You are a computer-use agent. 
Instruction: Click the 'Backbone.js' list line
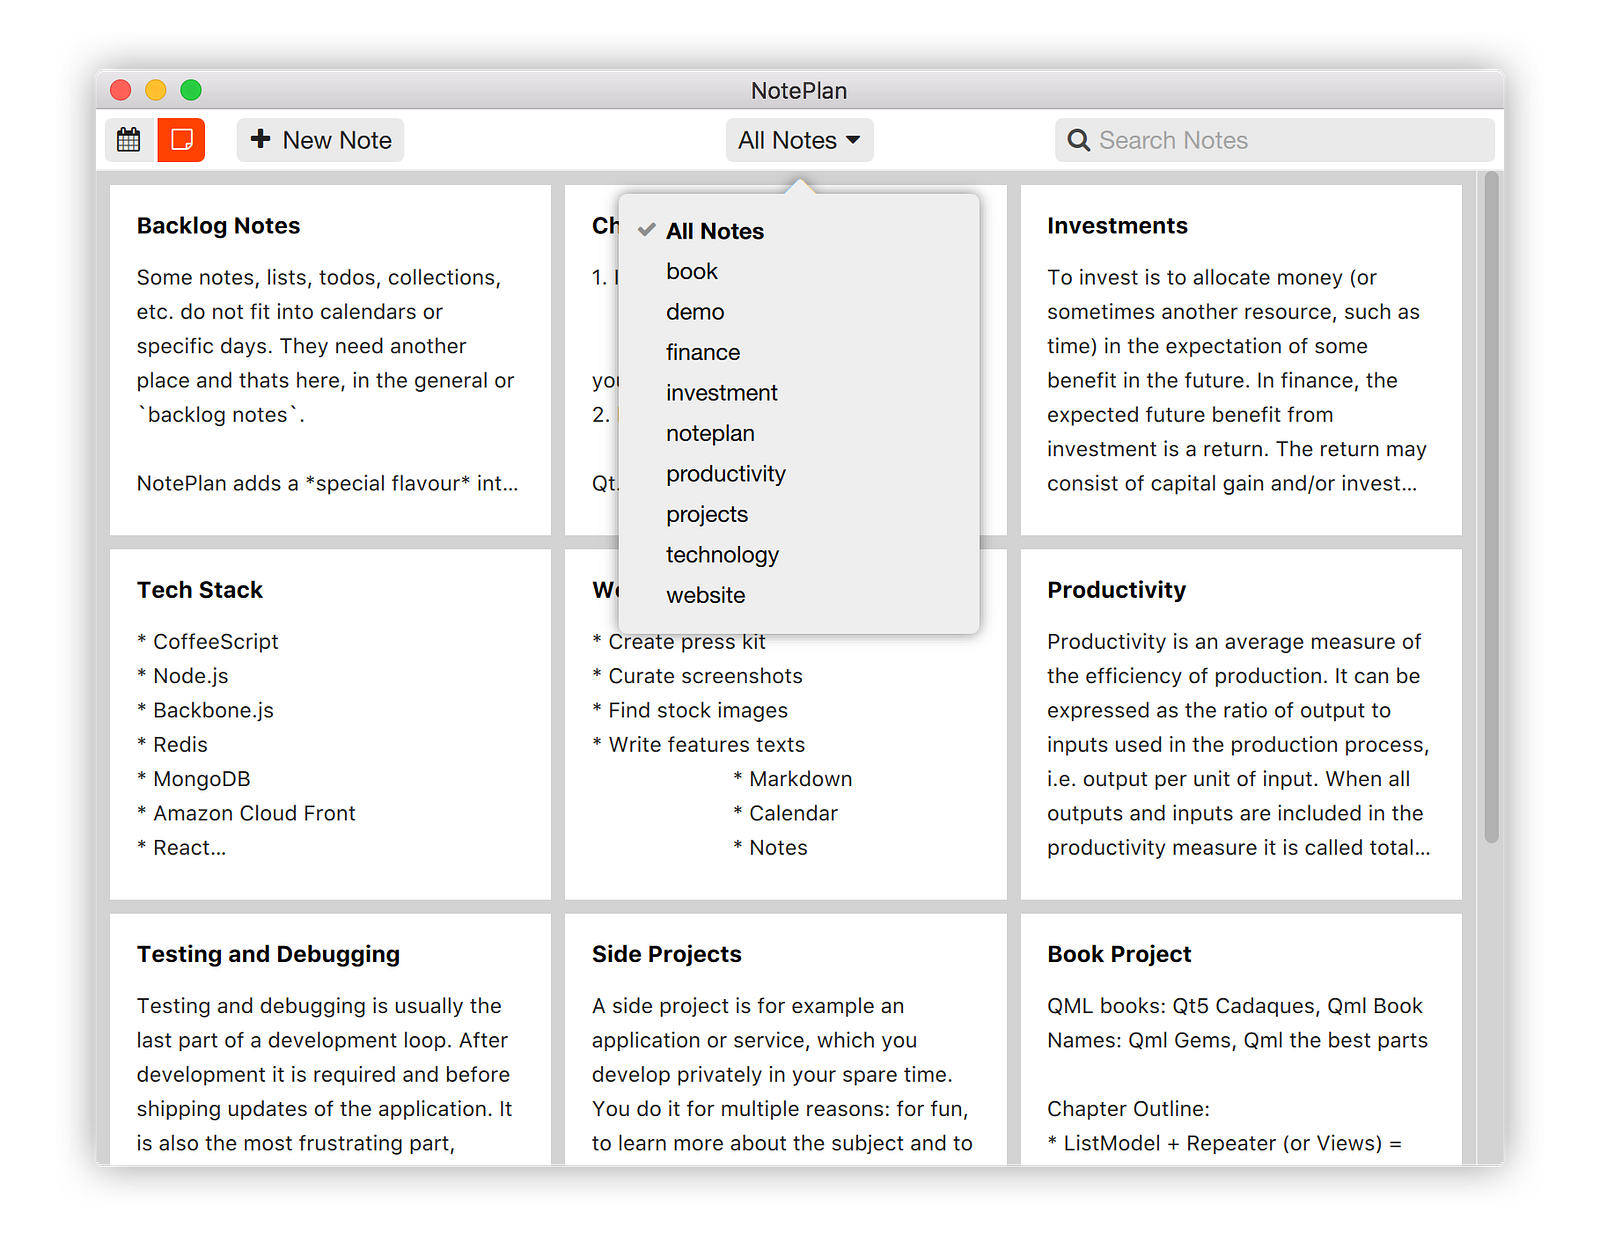pos(205,710)
